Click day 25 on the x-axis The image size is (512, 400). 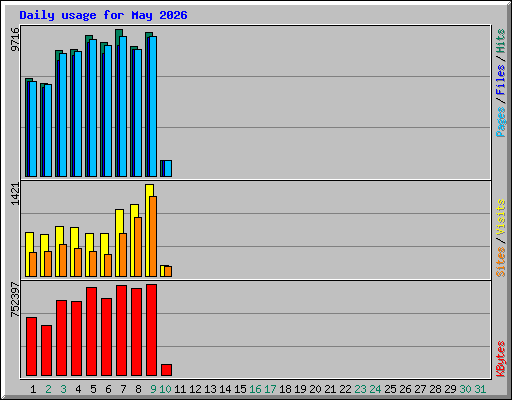tap(390, 389)
